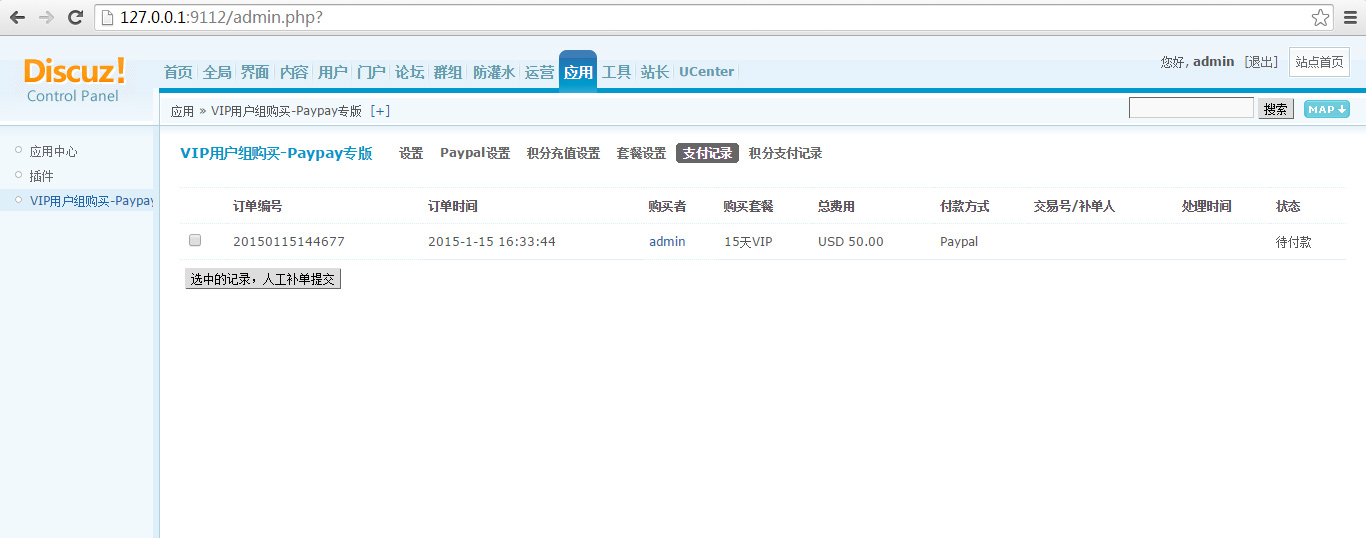
Task: Click the 购买套餐 column header
Action: click(748, 206)
